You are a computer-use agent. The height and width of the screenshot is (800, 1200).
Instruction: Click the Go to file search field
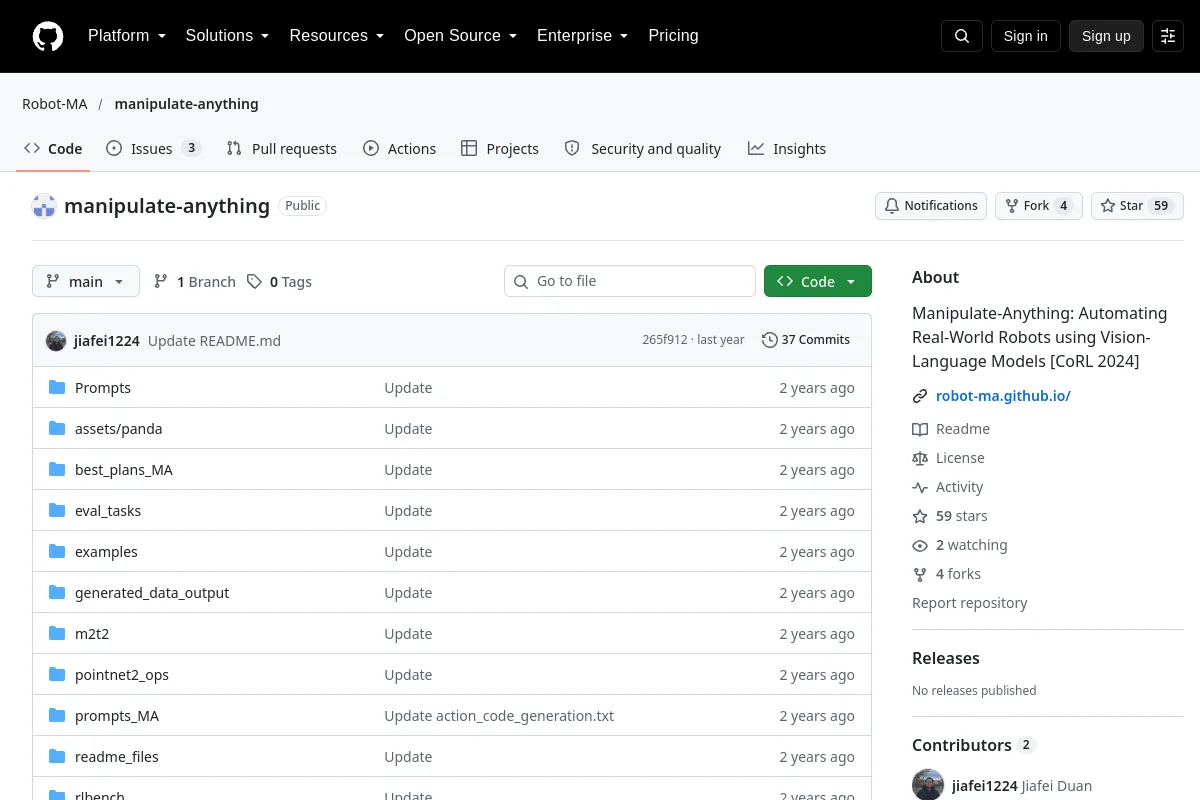630,282
